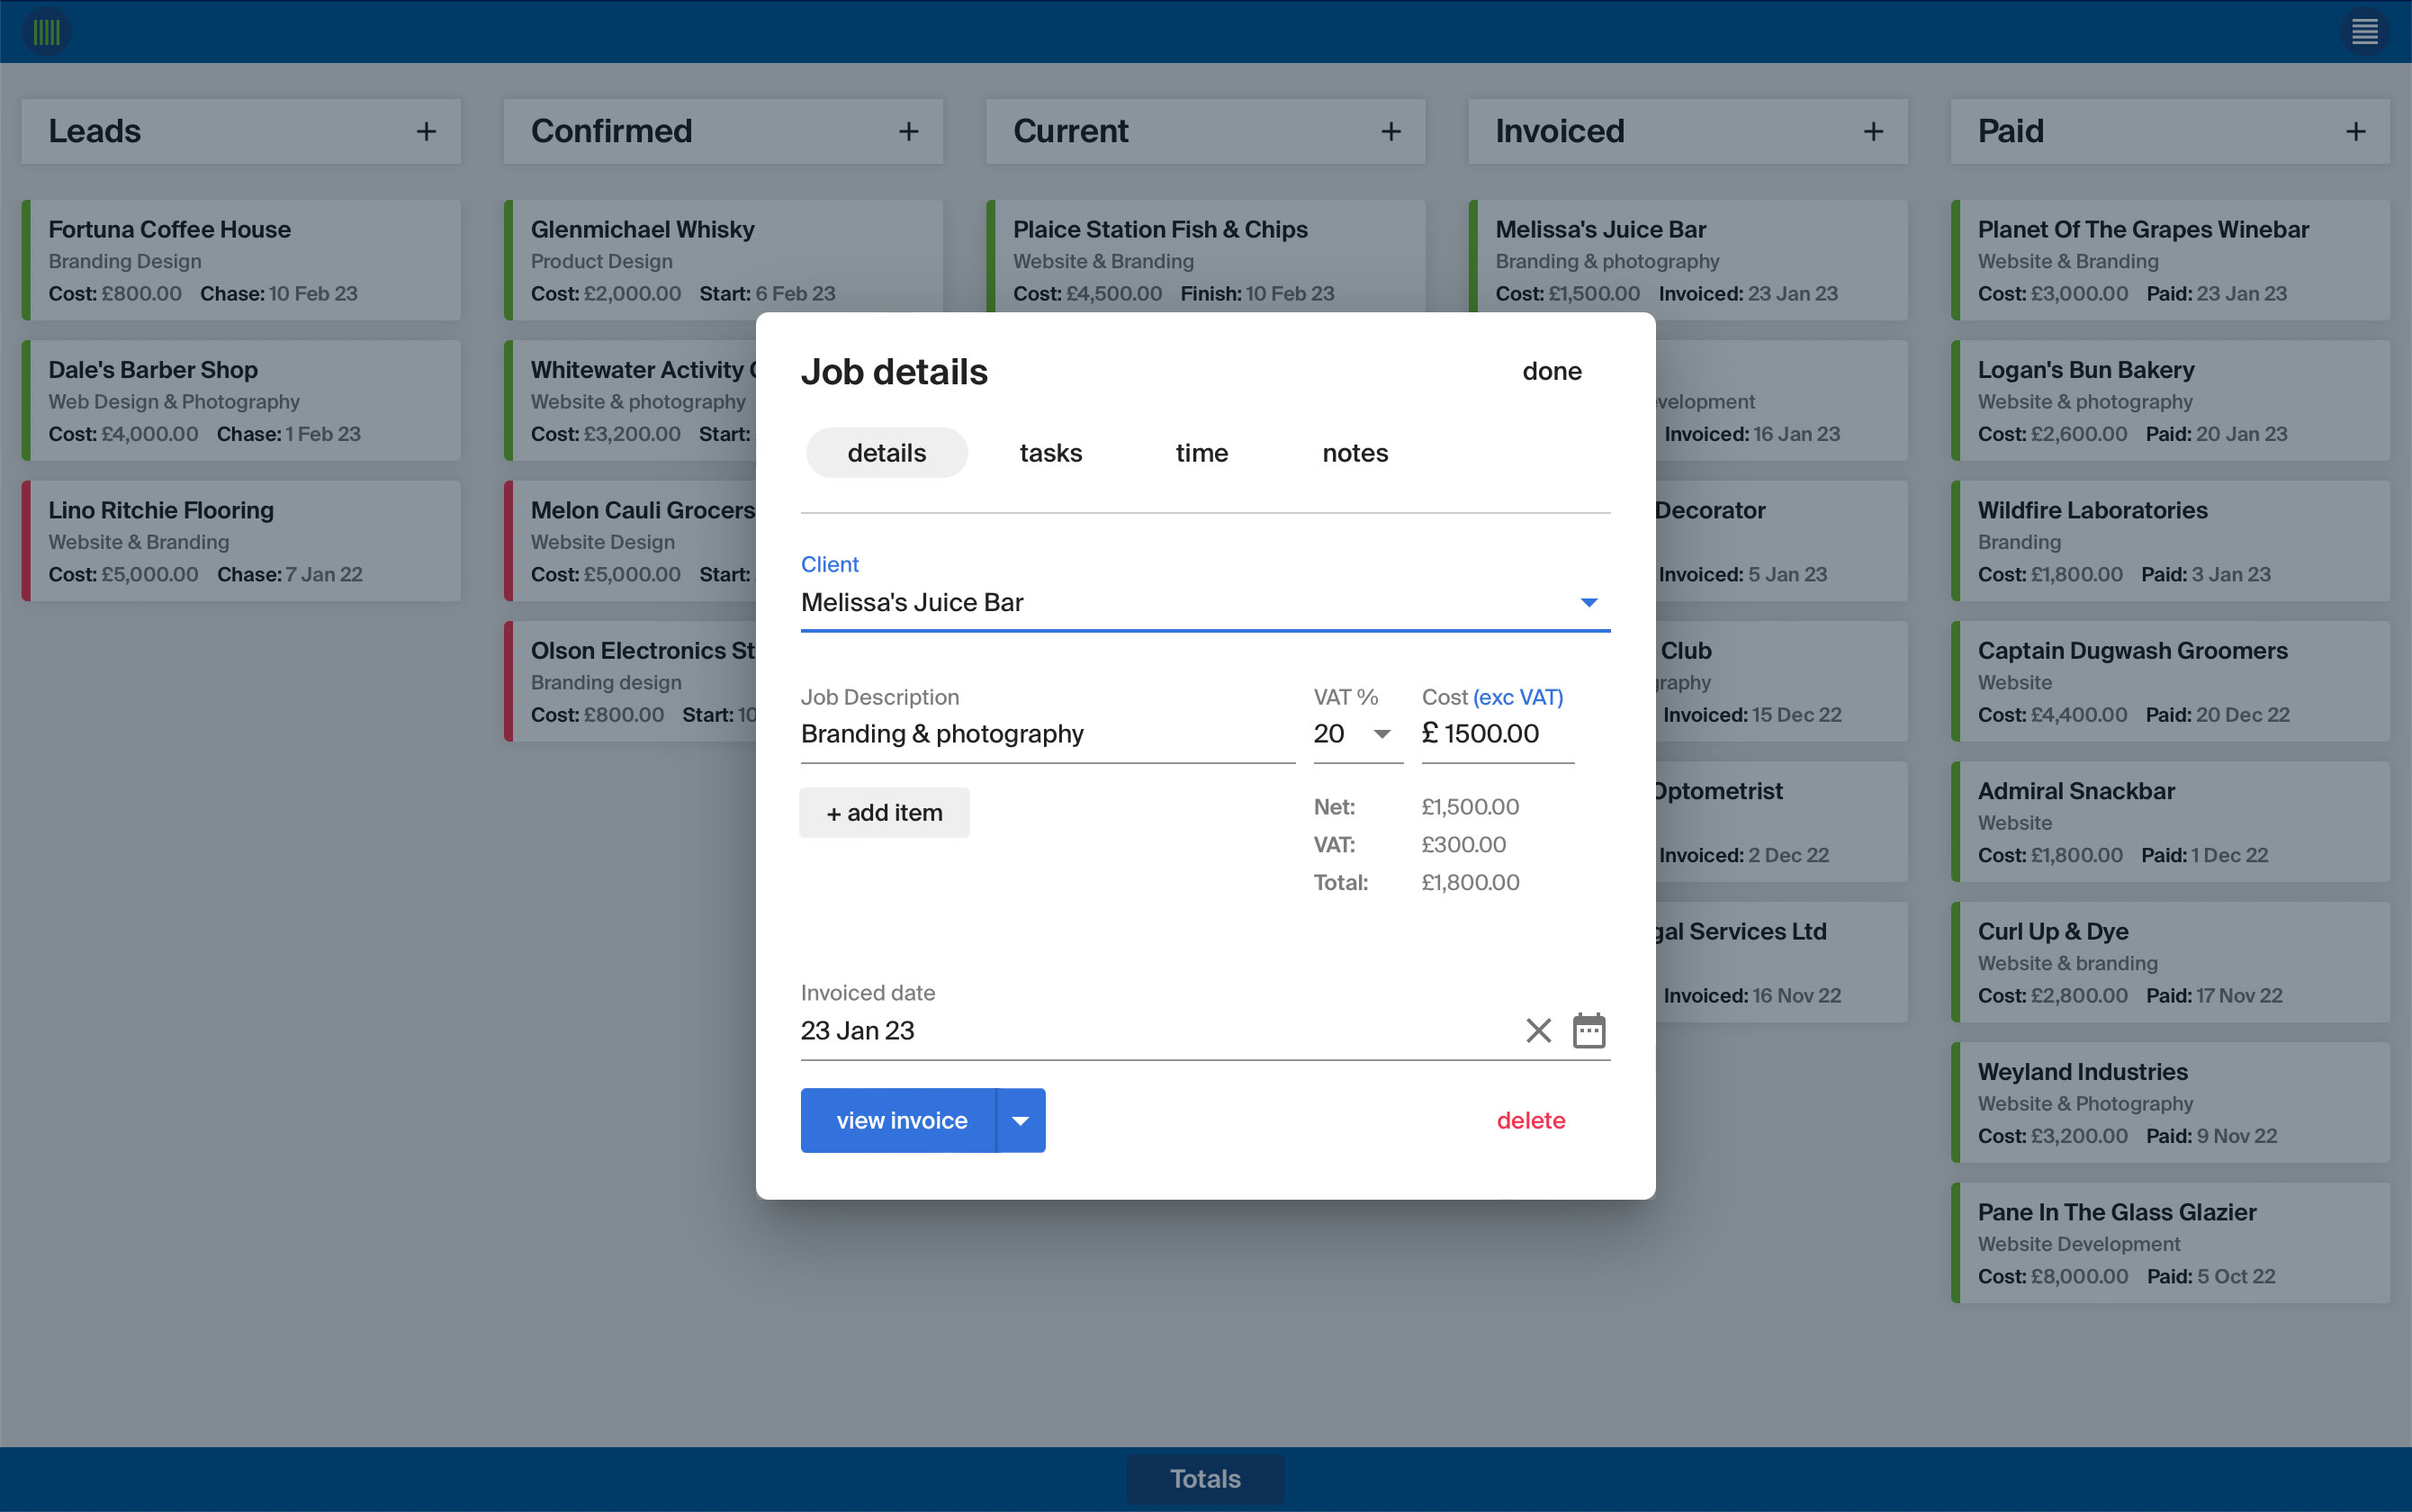Image resolution: width=2412 pixels, height=1512 pixels.
Task: Switch to the notes tab
Action: coord(1355,452)
